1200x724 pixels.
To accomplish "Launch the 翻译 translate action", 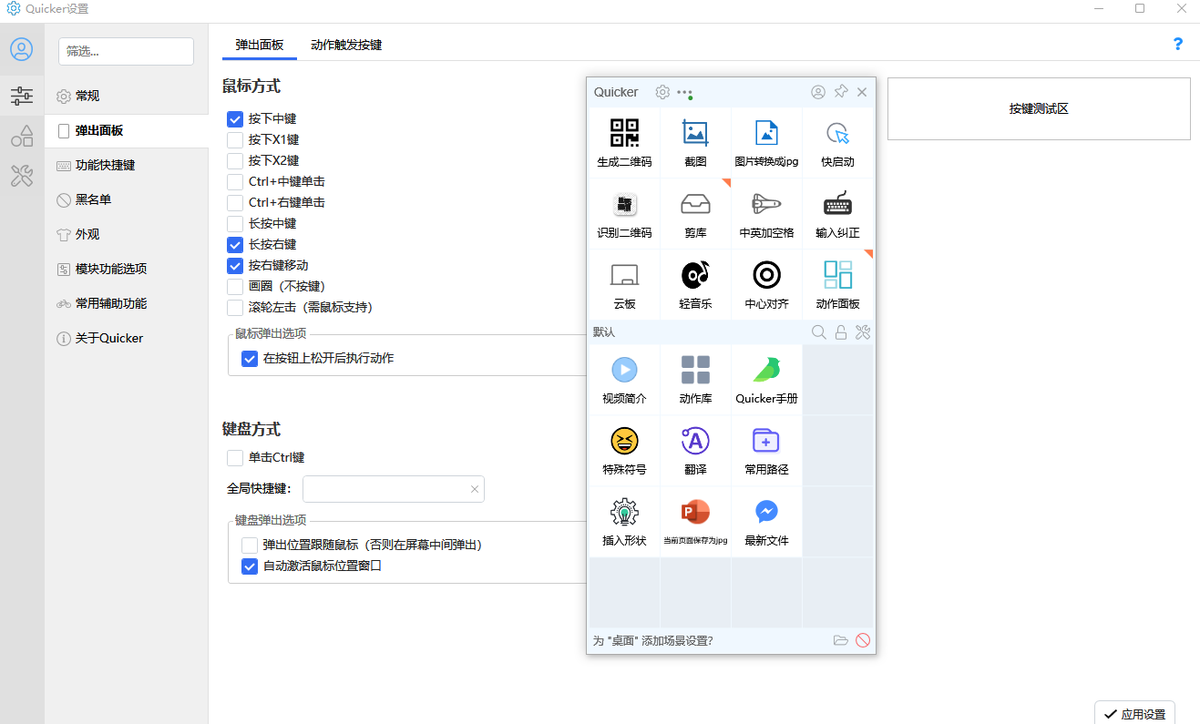I will pyautogui.click(x=695, y=450).
